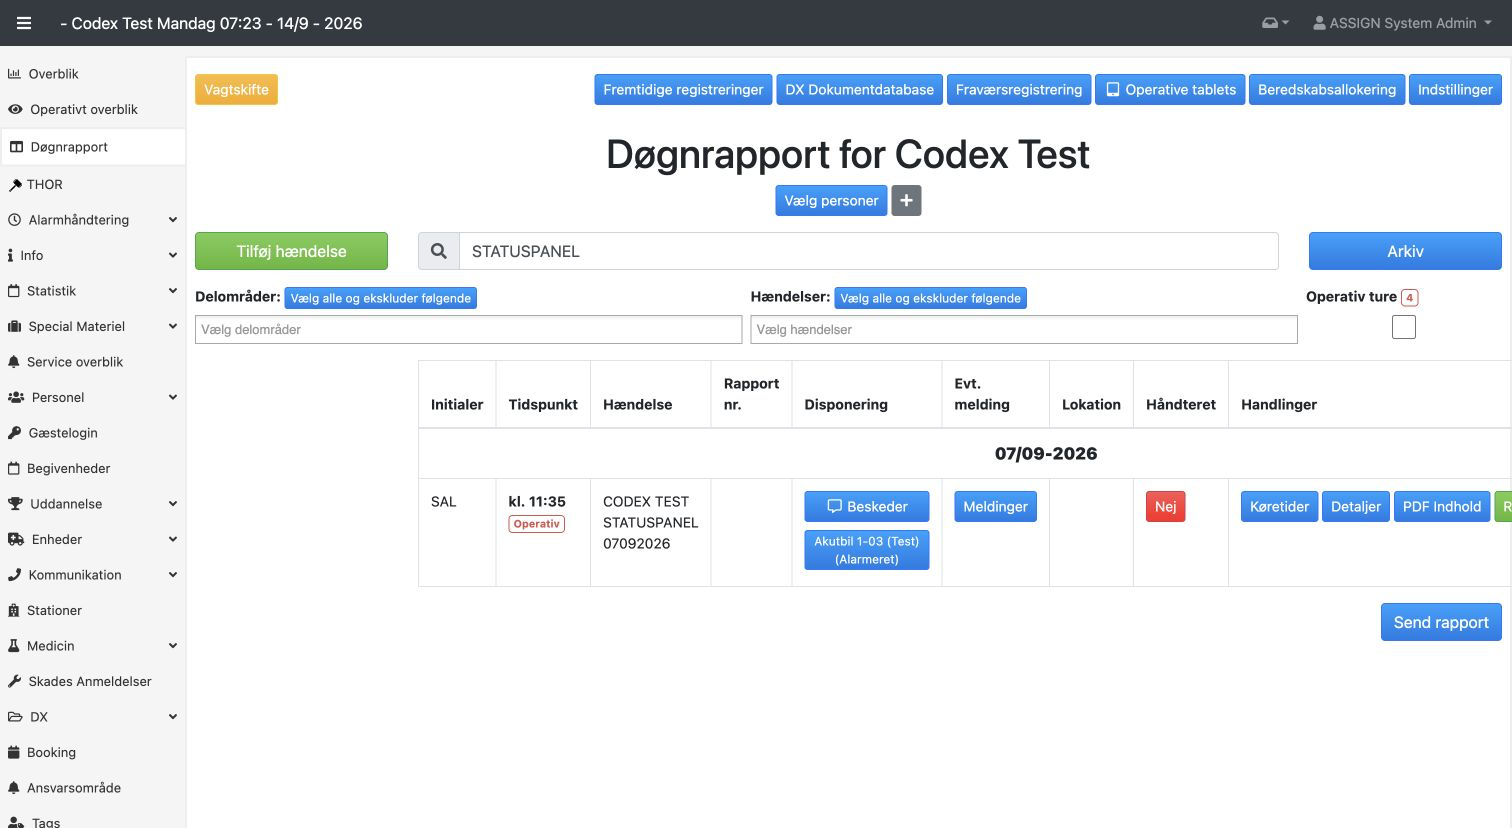
Task: Click the green Tilføj hændelse button
Action: (291, 251)
